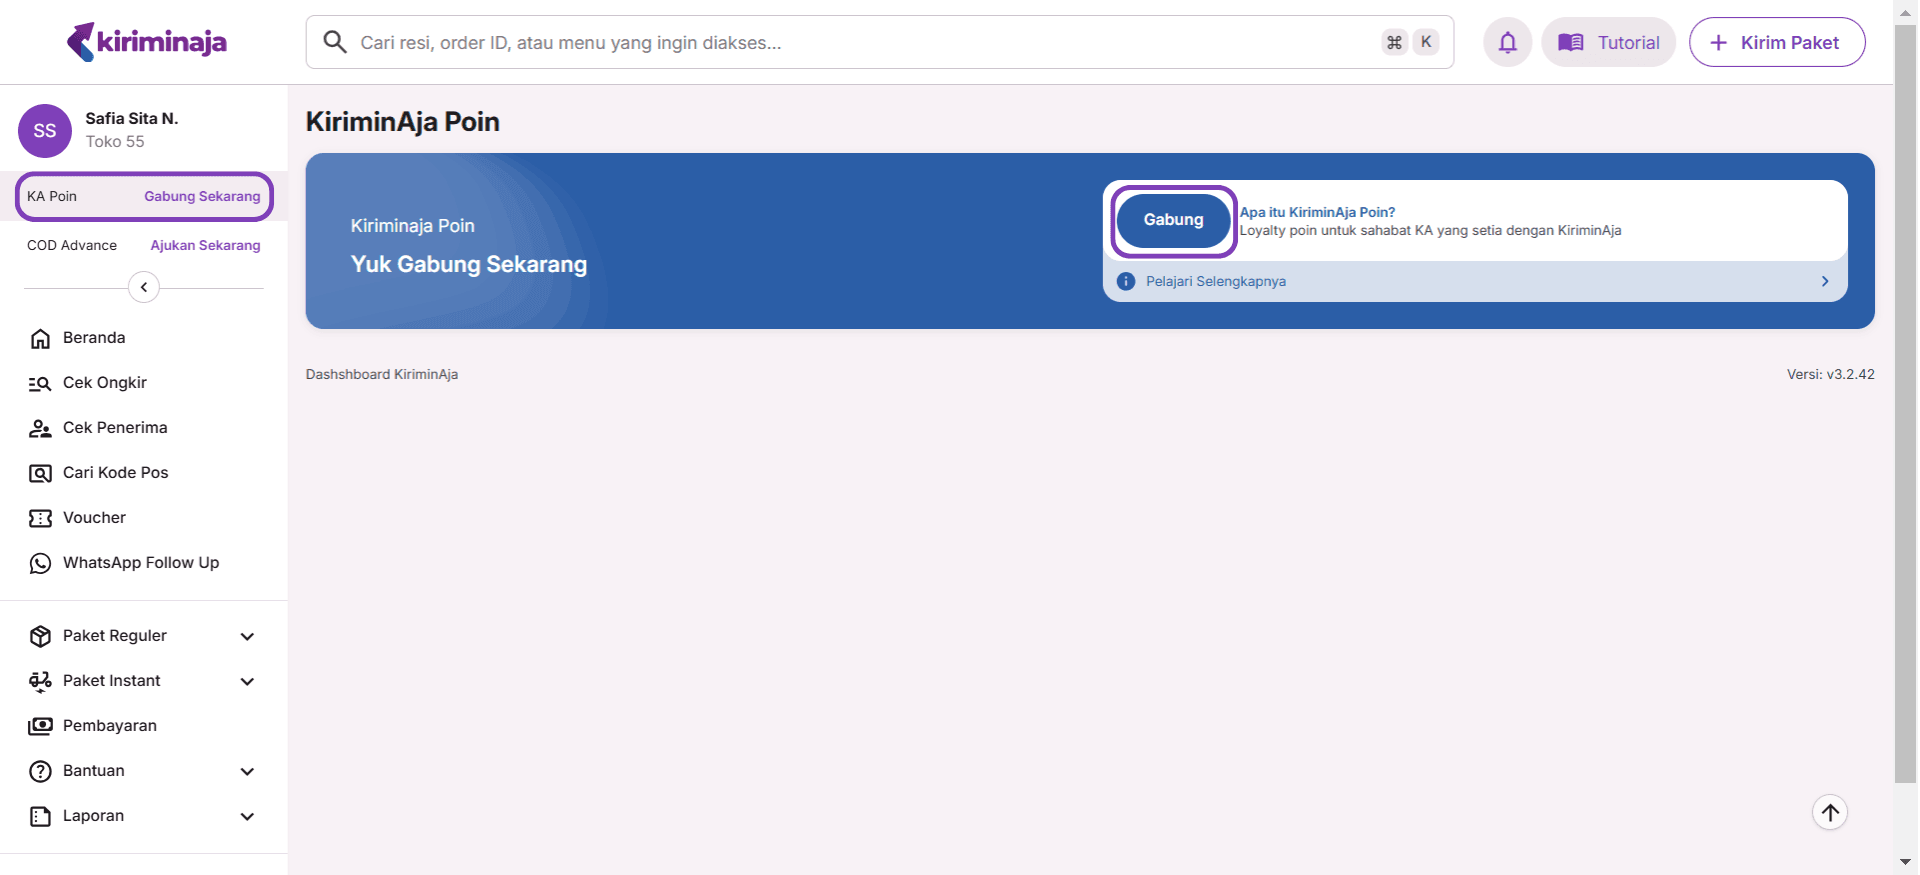Expand the Paket Reguler submenu
This screenshot has height=875, width=1920.
247,636
